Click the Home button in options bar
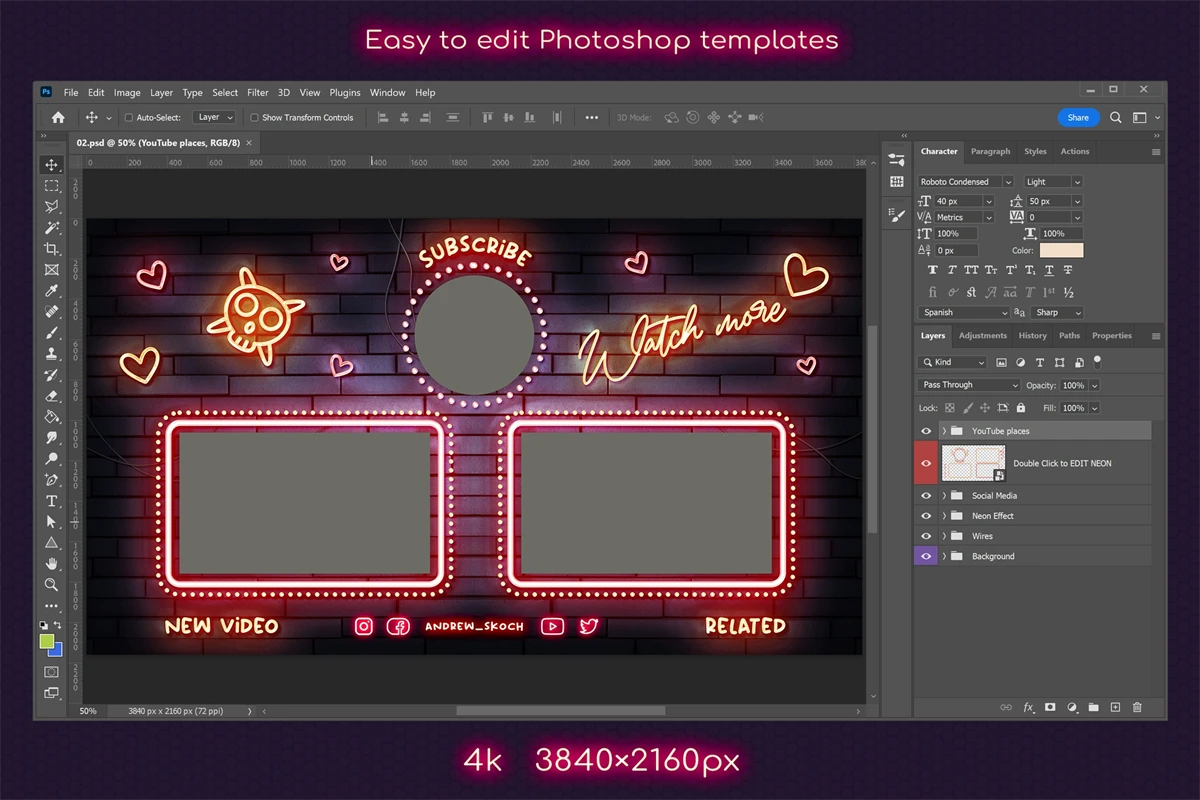 tap(58, 118)
